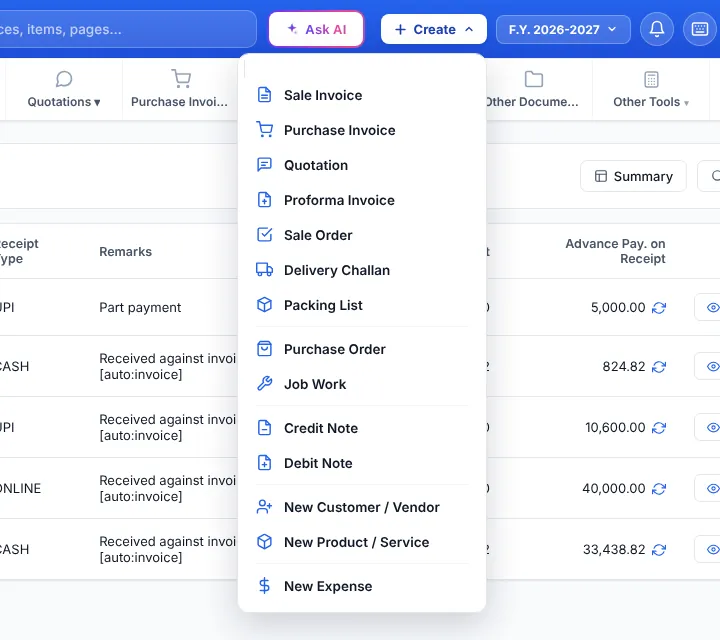Click the New Product cube icon

point(264,541)
